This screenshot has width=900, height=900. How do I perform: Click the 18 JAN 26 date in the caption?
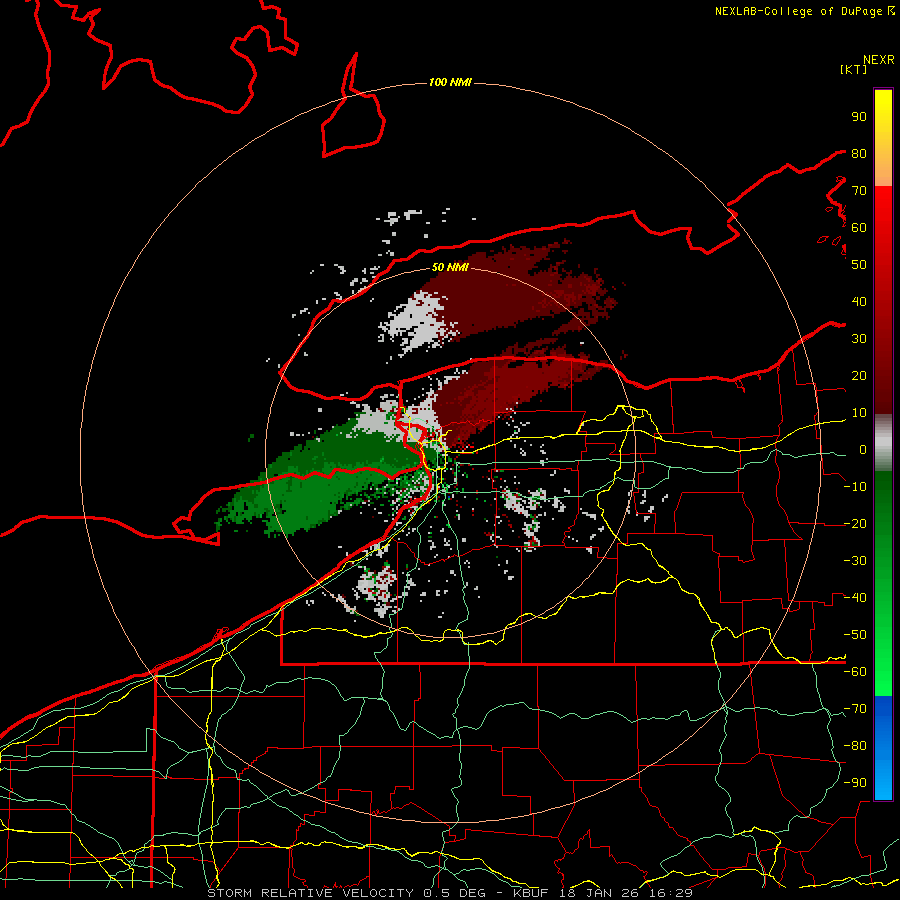pos(599,893)
